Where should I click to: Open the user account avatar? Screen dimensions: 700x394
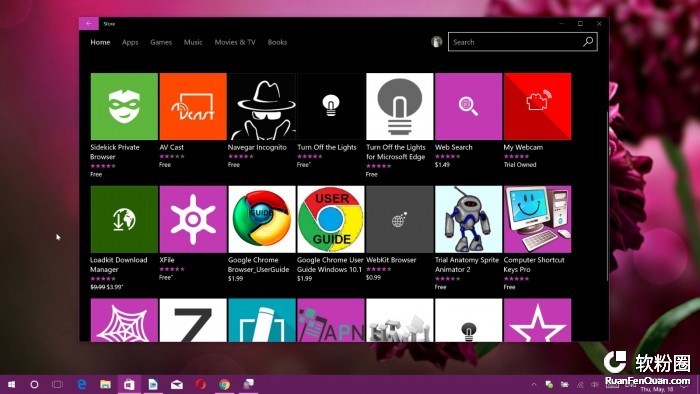click(437, 41)
